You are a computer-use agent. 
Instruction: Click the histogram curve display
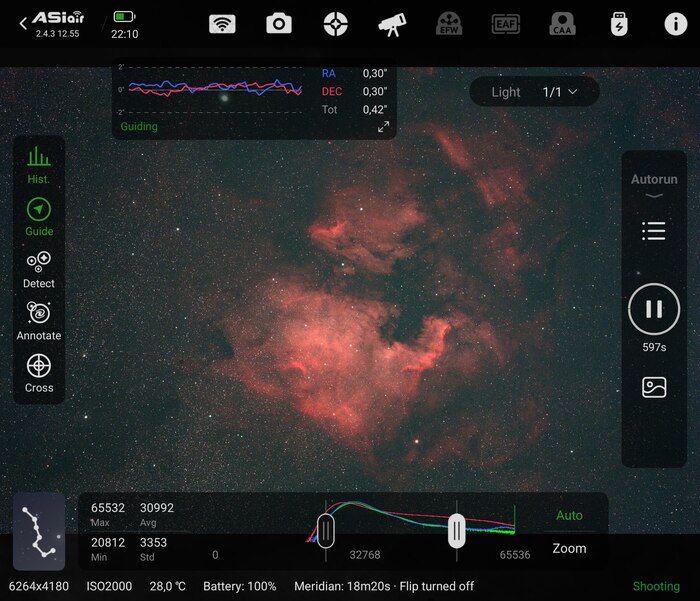(410, 522)
